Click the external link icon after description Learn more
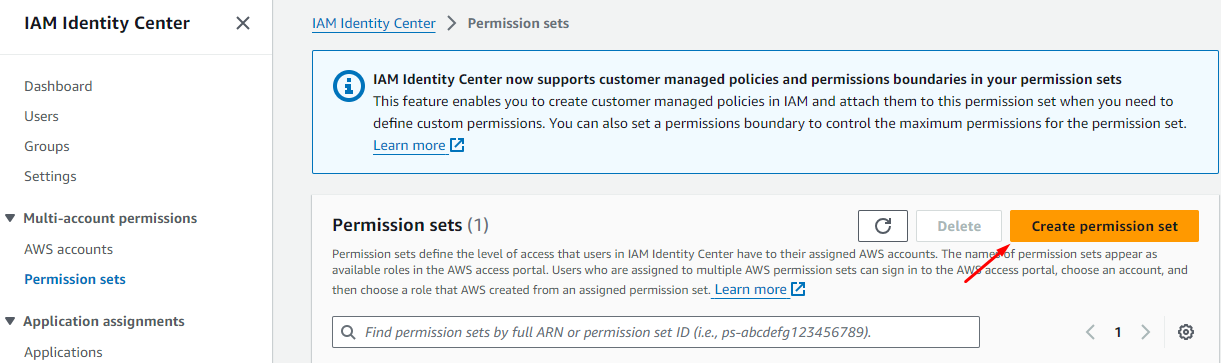Viewport: 1221px width, 363px height. [x=798, y=289]
